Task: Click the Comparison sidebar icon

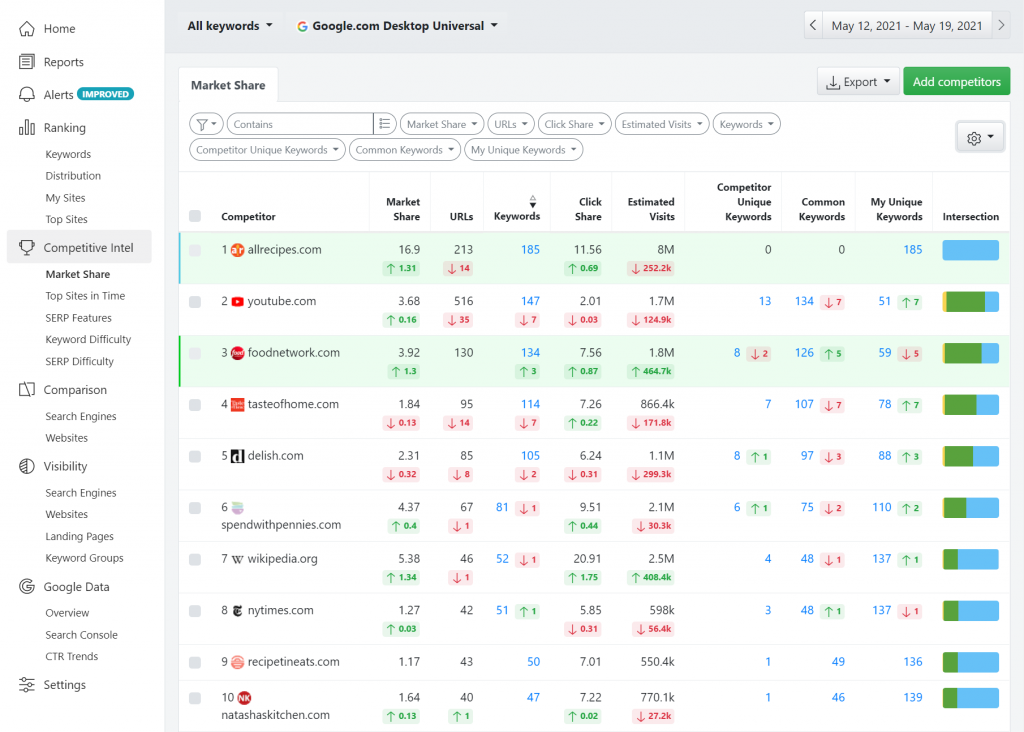Action: [27, 390]
